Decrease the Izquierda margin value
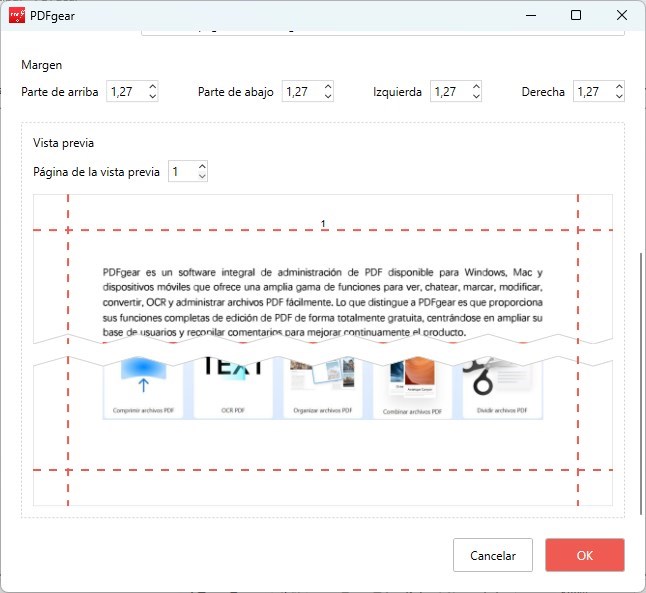 pos(476,96)
